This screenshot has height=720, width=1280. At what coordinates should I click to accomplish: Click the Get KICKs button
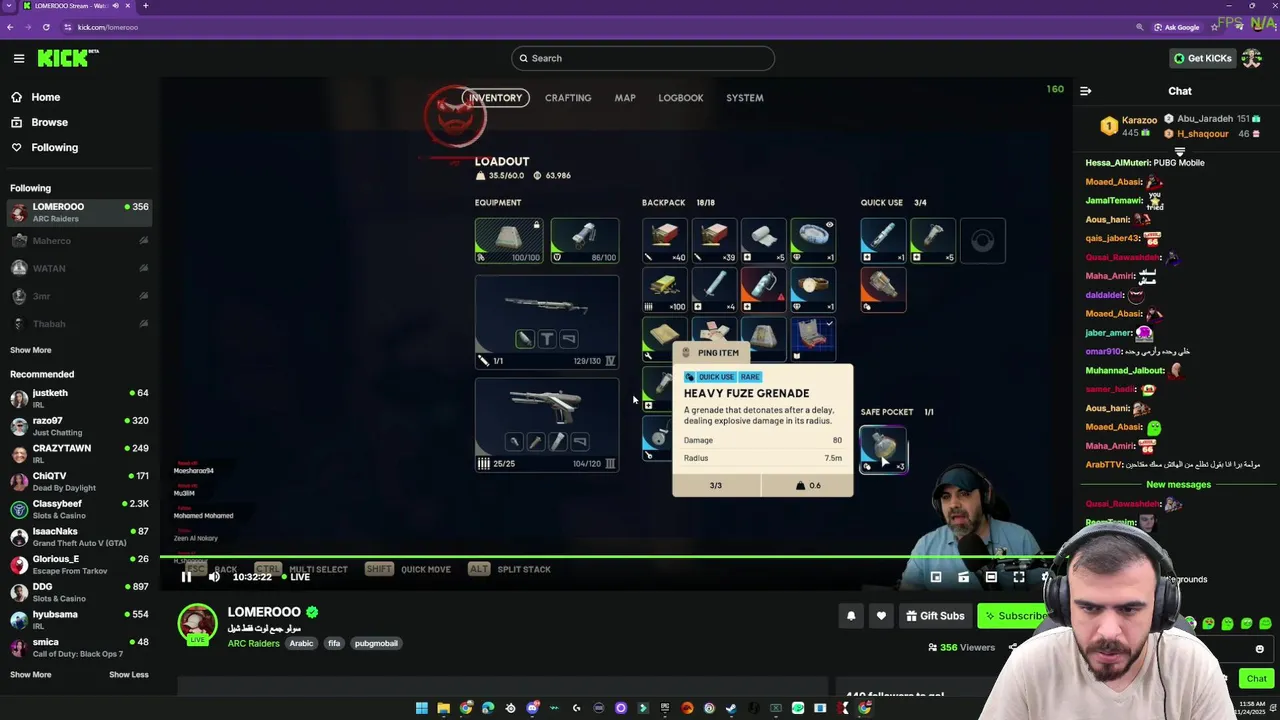click(x=1203, y=58)
